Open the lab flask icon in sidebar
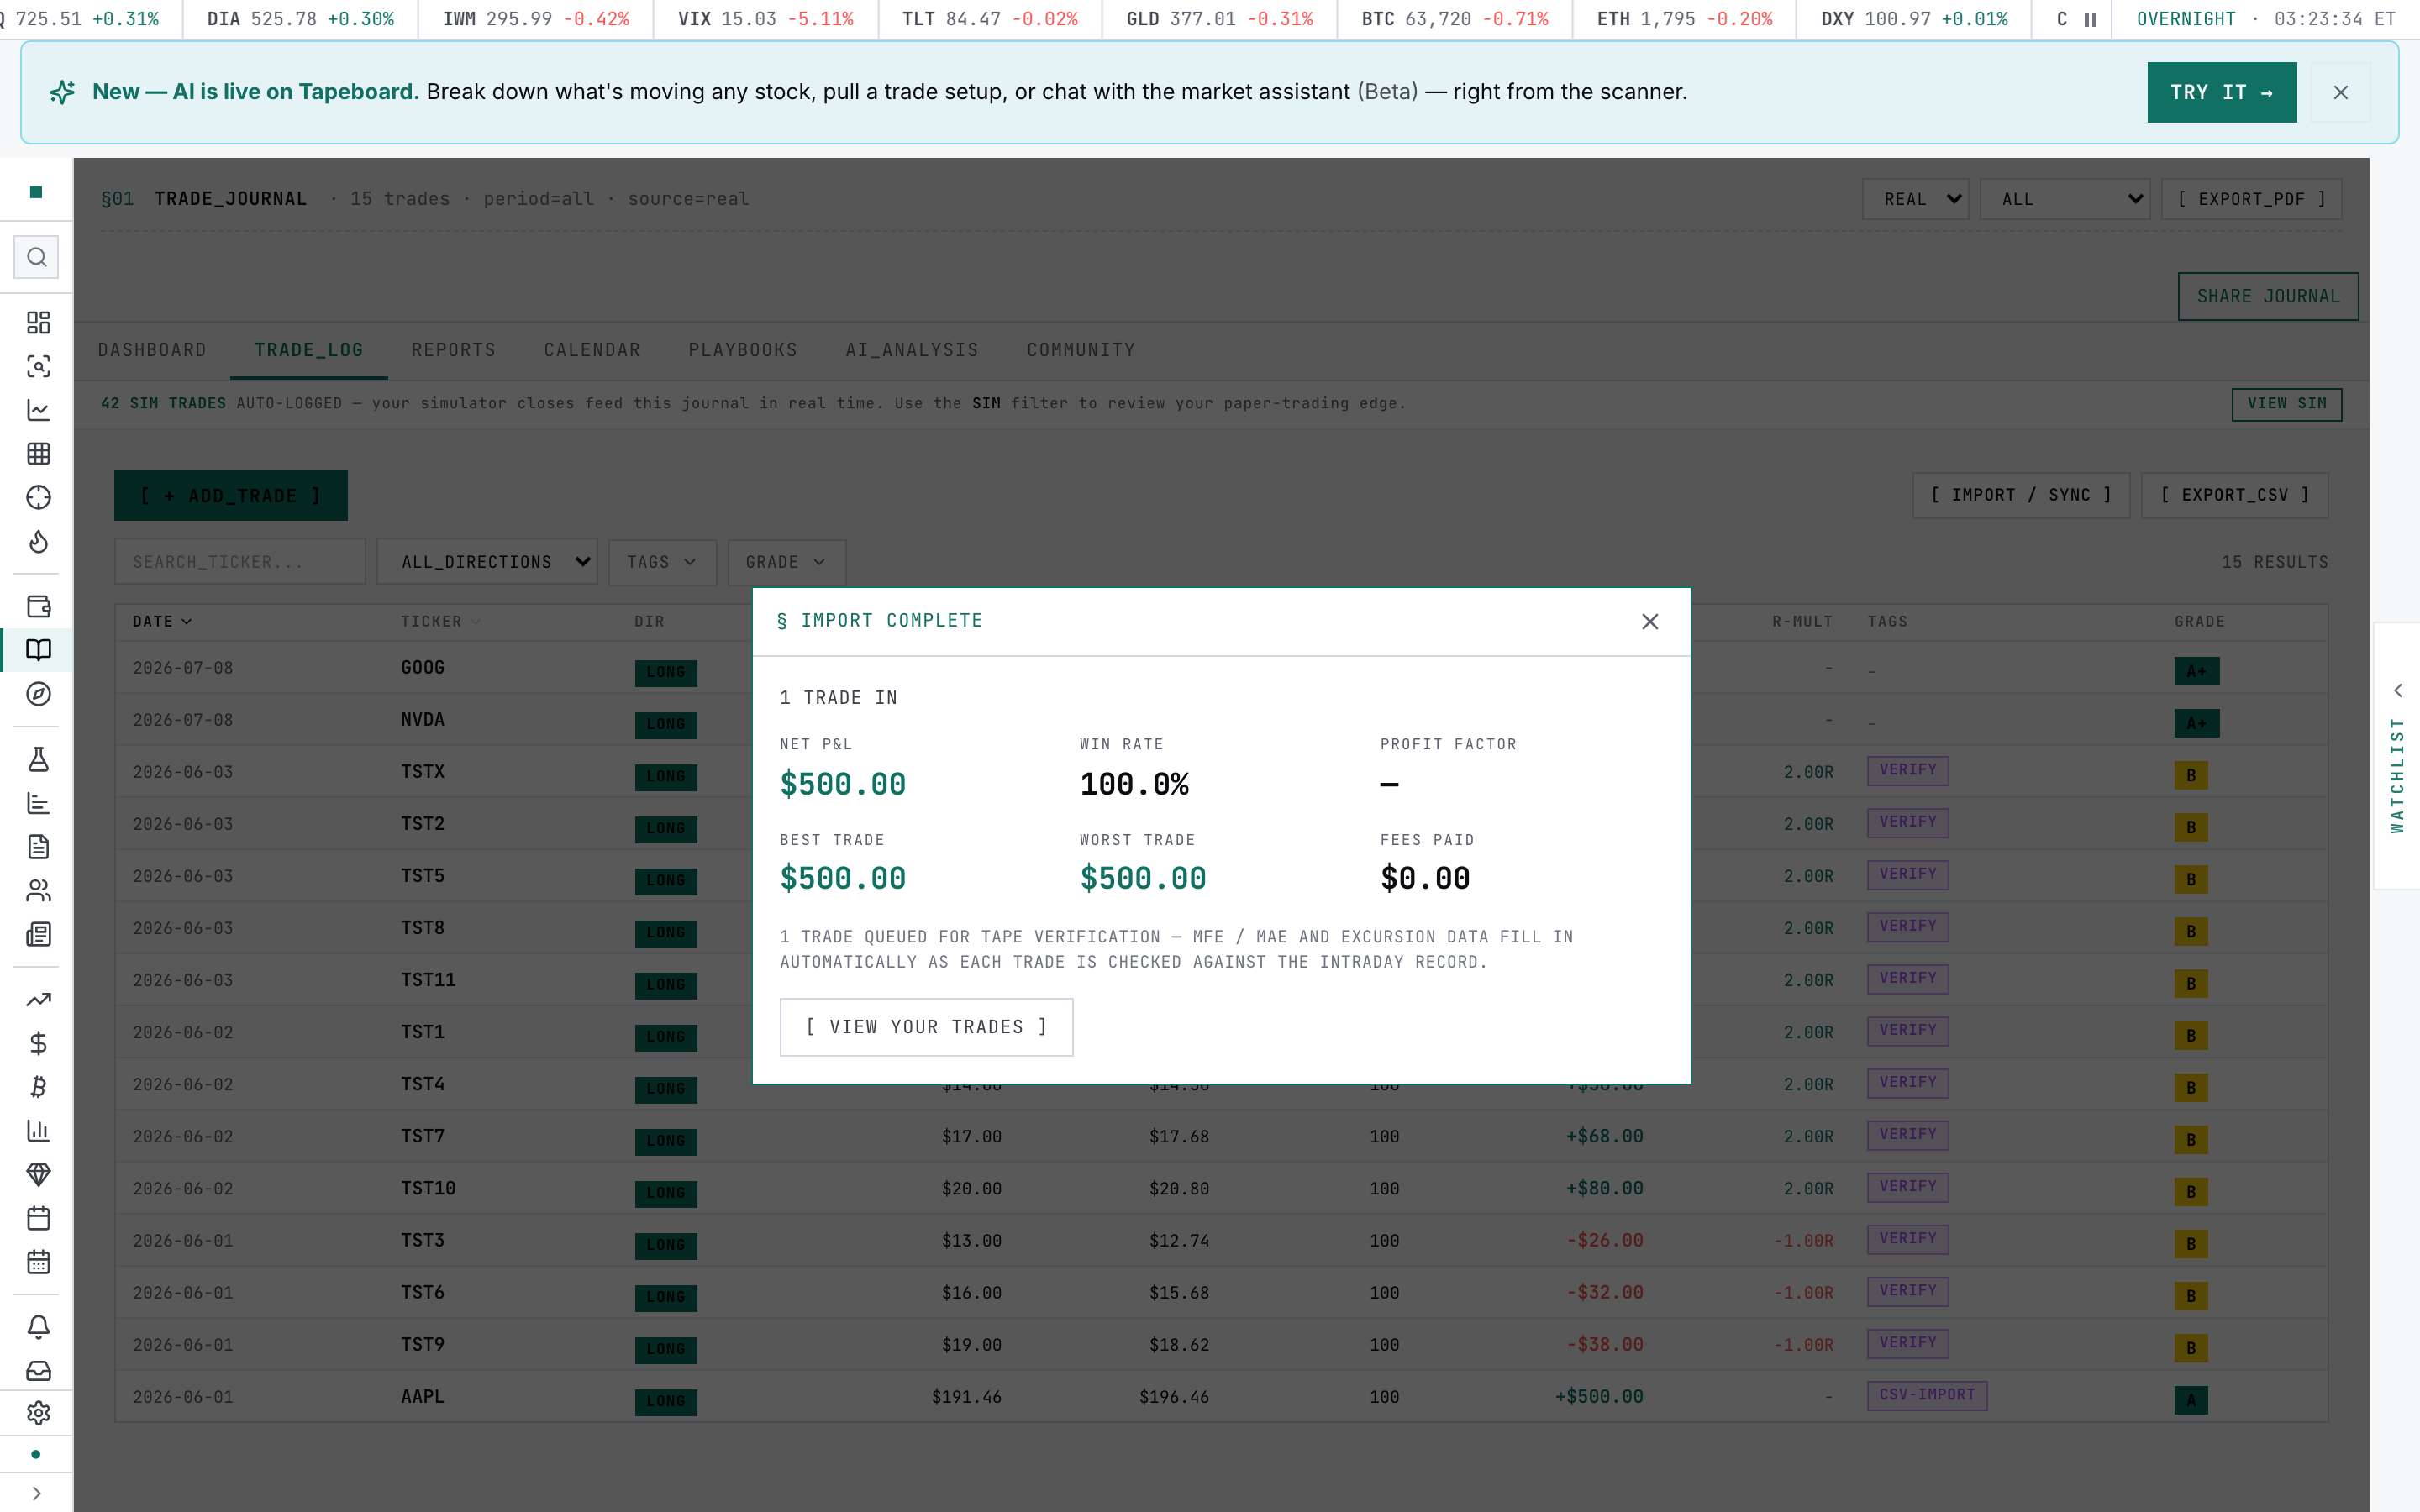This screenshot has height=1512, width=2420. (38, 759)
